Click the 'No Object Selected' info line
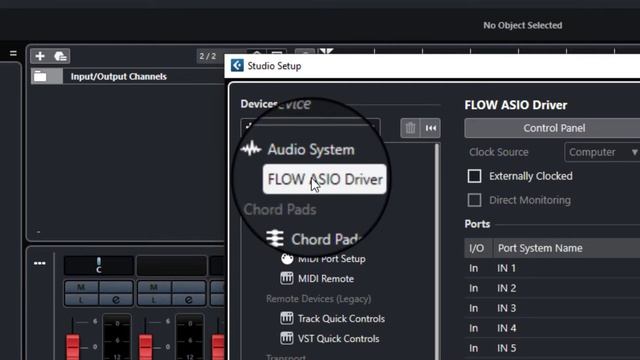Viewport: 640px width, 360px height. [522, 25]
